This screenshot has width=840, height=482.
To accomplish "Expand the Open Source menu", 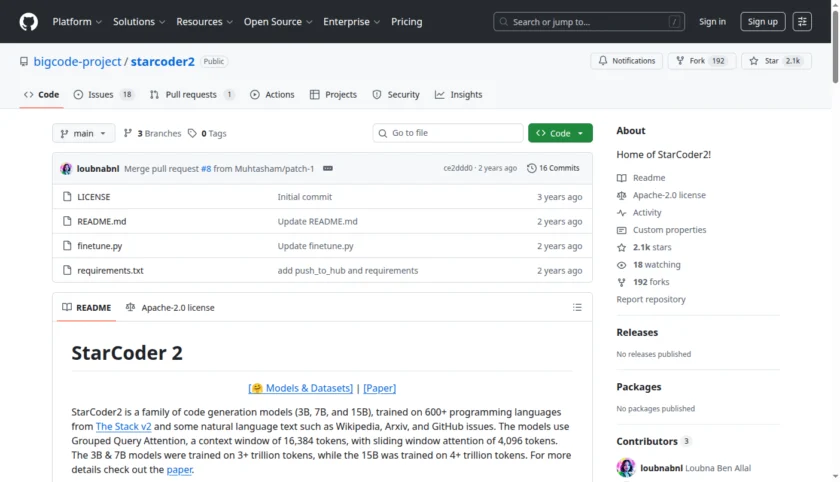I will coord(278,22).
